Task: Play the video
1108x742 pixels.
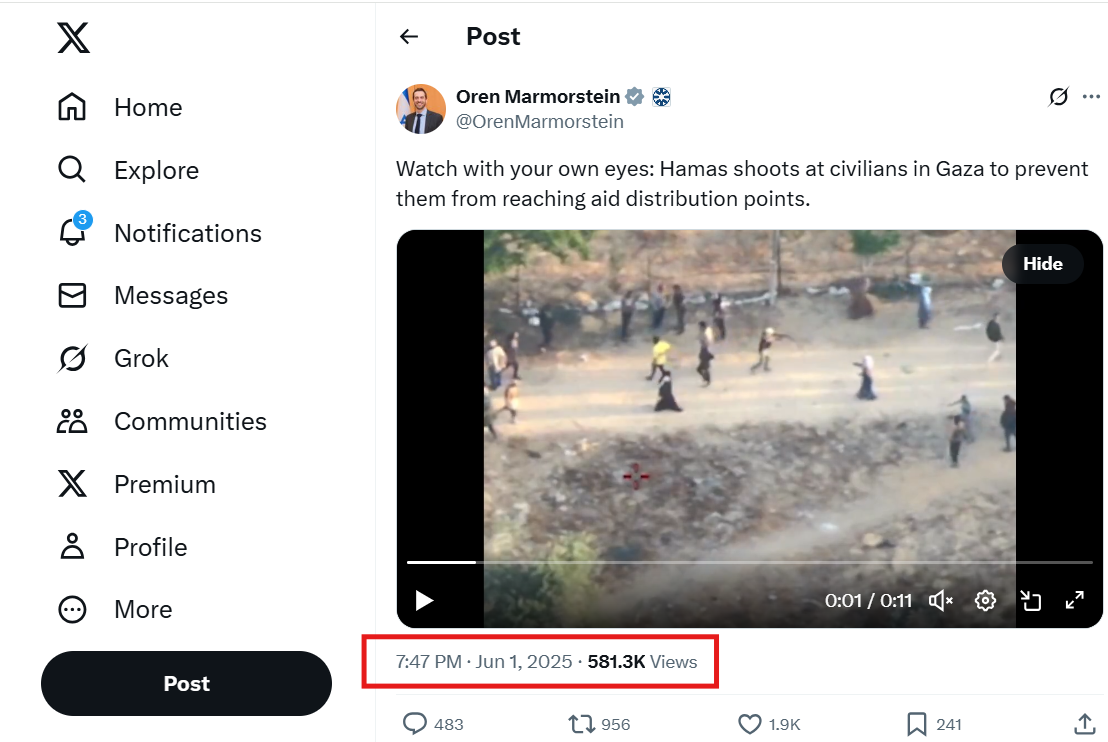Action: coord(424,601)
